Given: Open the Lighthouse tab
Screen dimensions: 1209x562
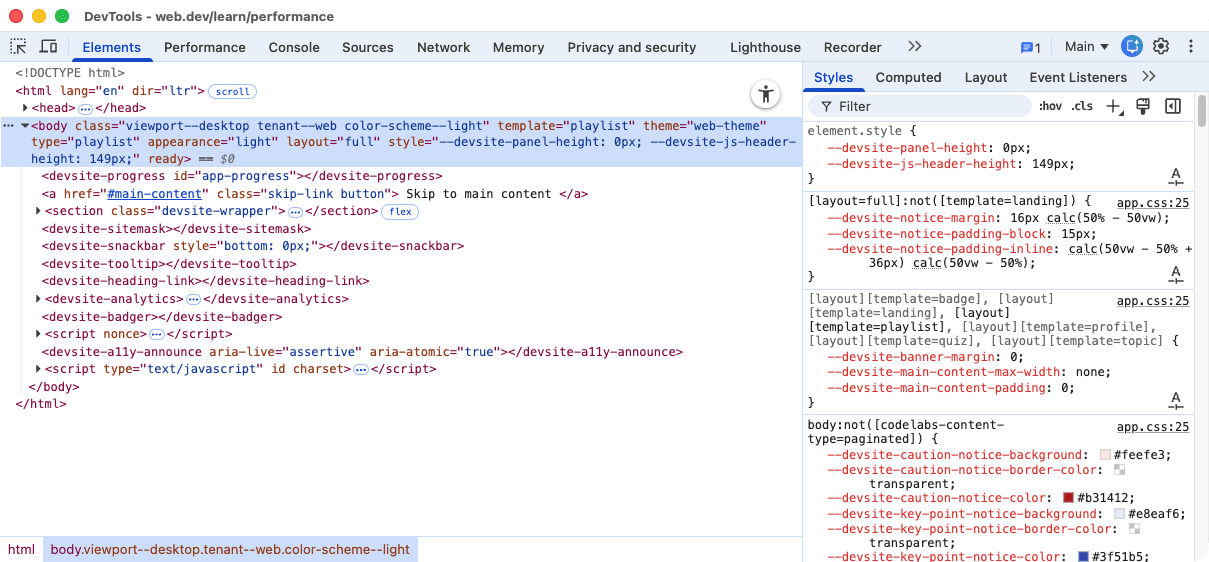Looking at the screenshot, I should 766,47.
